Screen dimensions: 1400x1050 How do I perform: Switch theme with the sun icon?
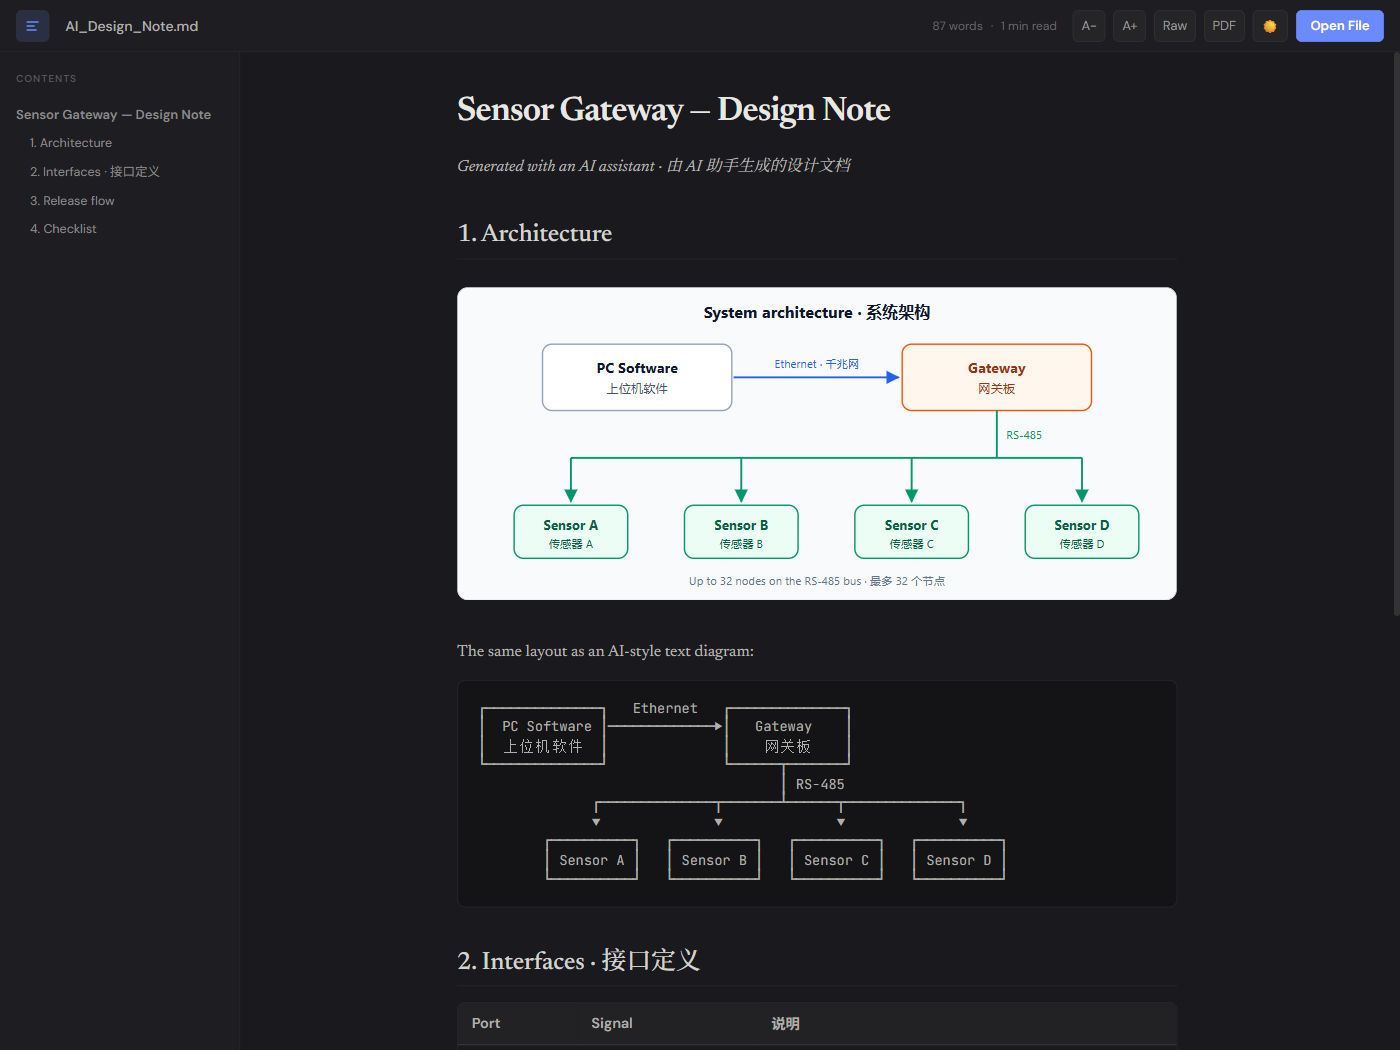pyautogui.click(x=1270, y=26)
